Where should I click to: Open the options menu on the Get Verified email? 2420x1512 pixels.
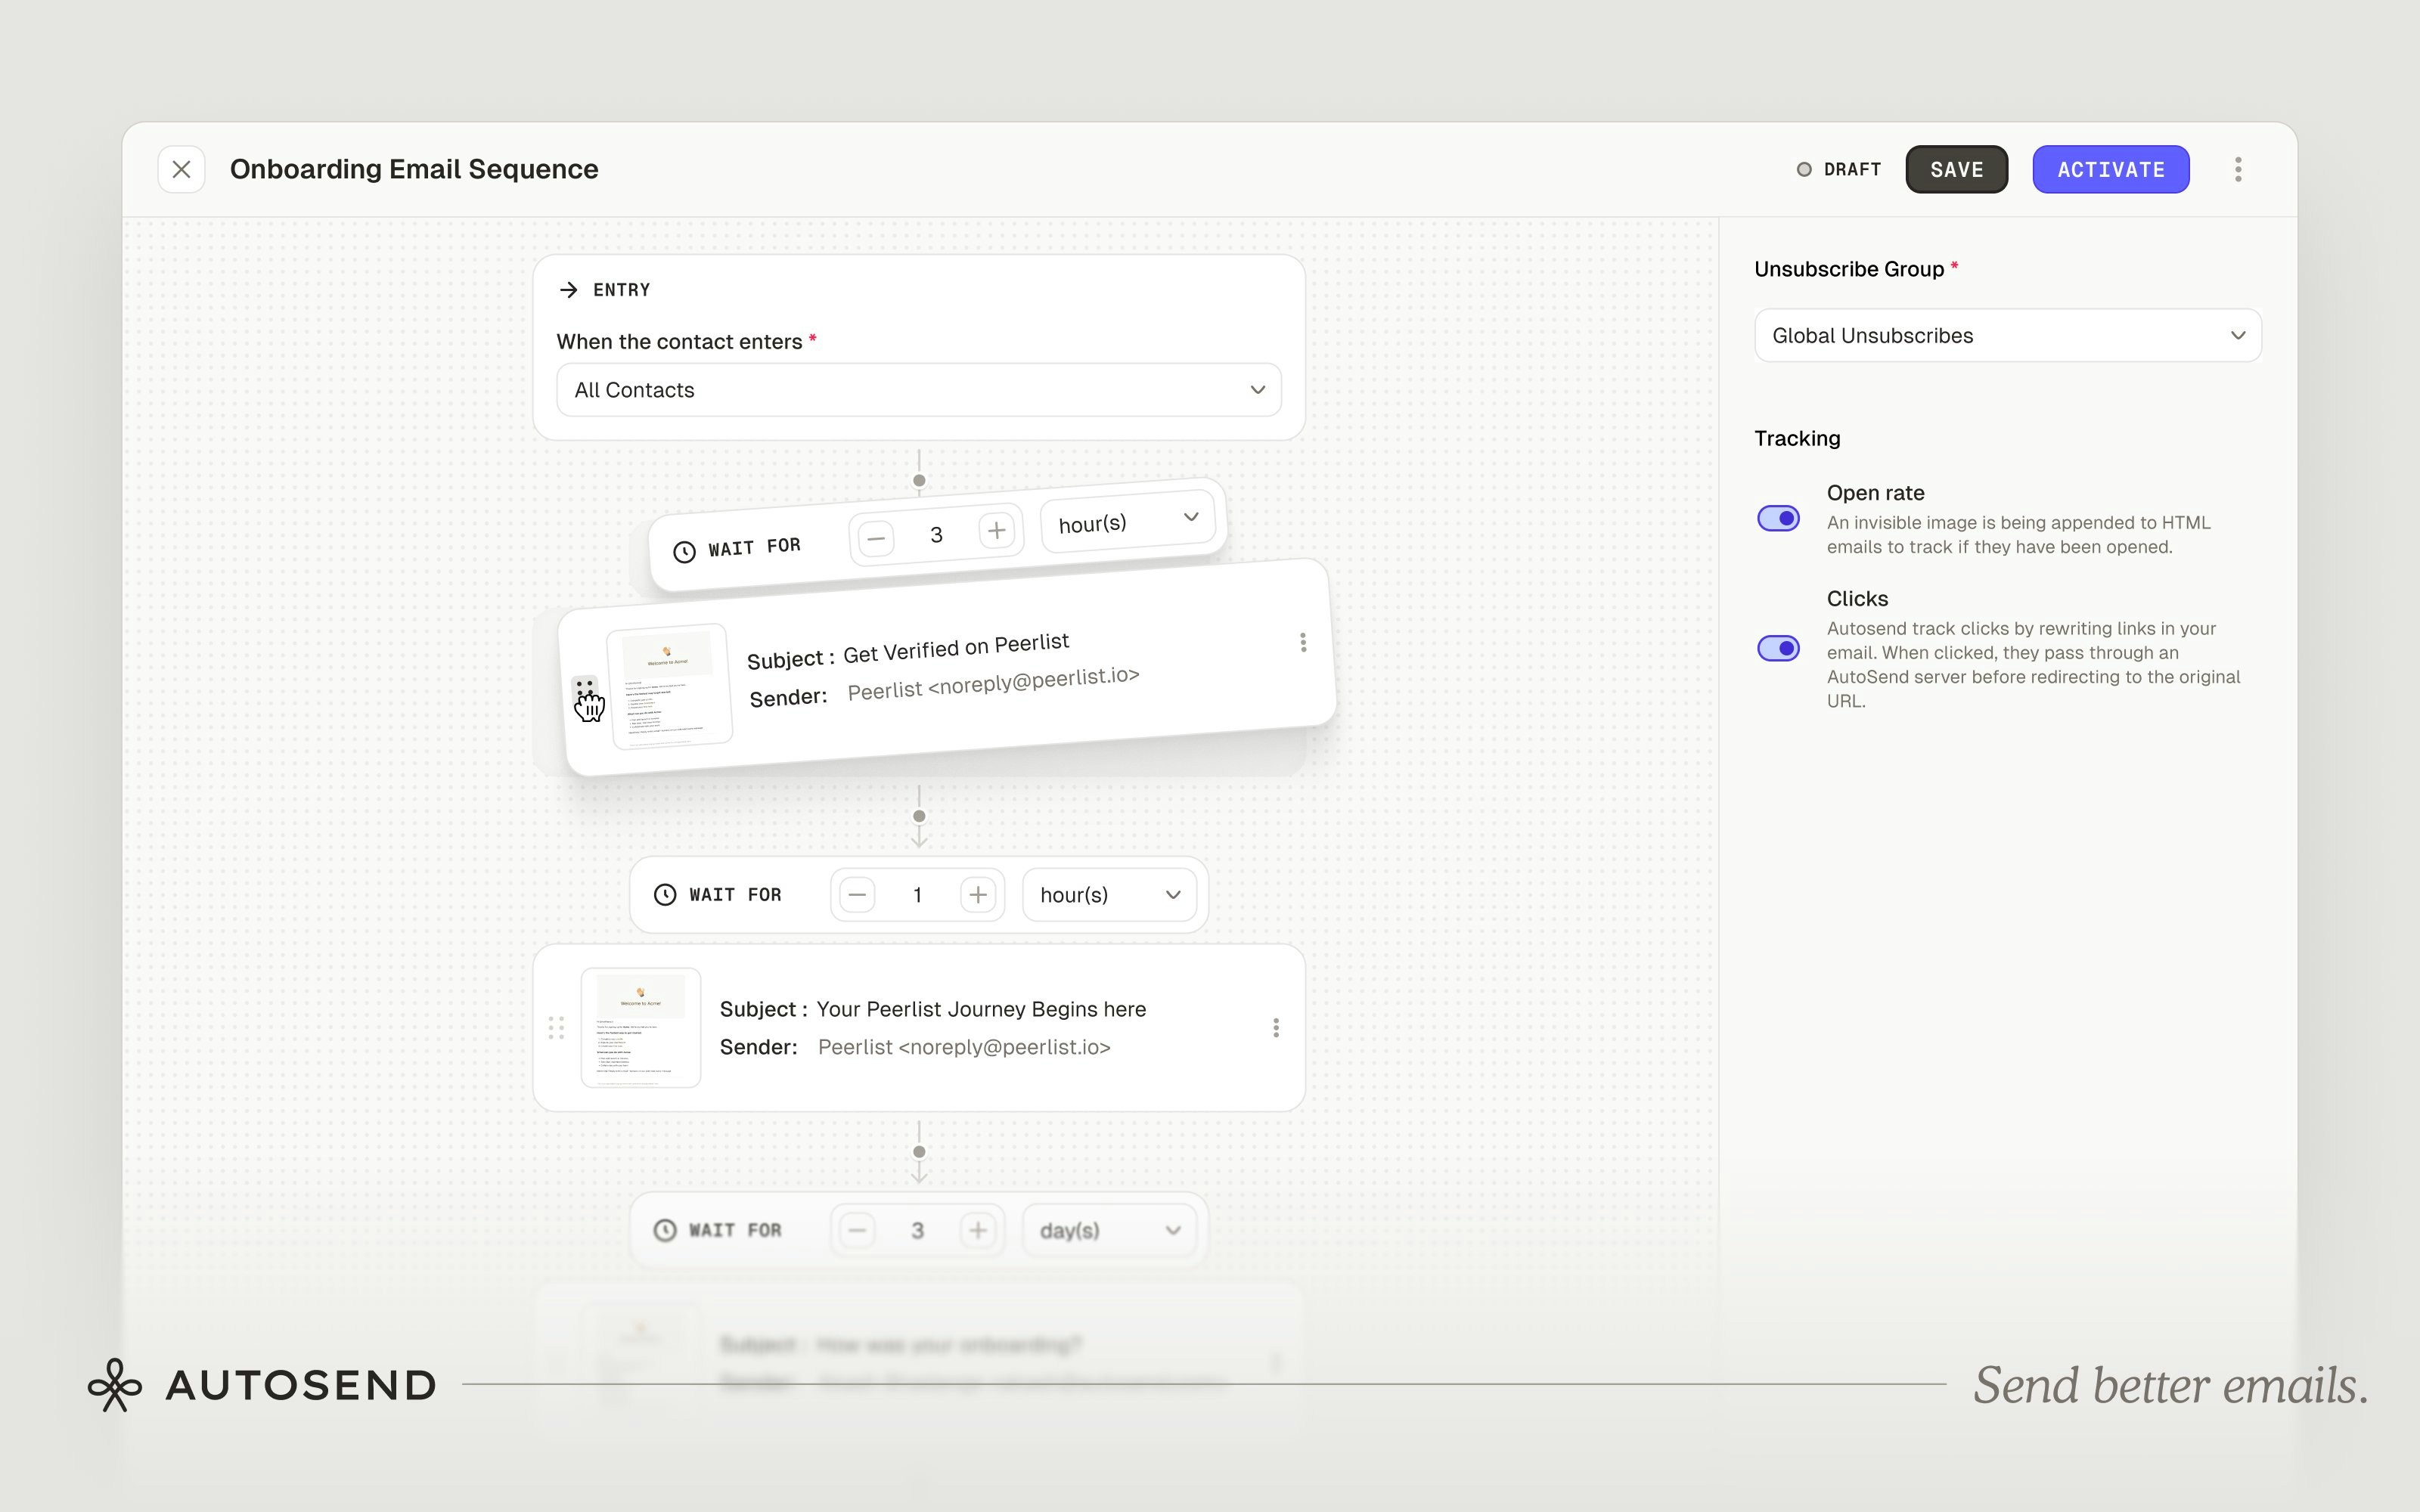(x=1302, y=643)
